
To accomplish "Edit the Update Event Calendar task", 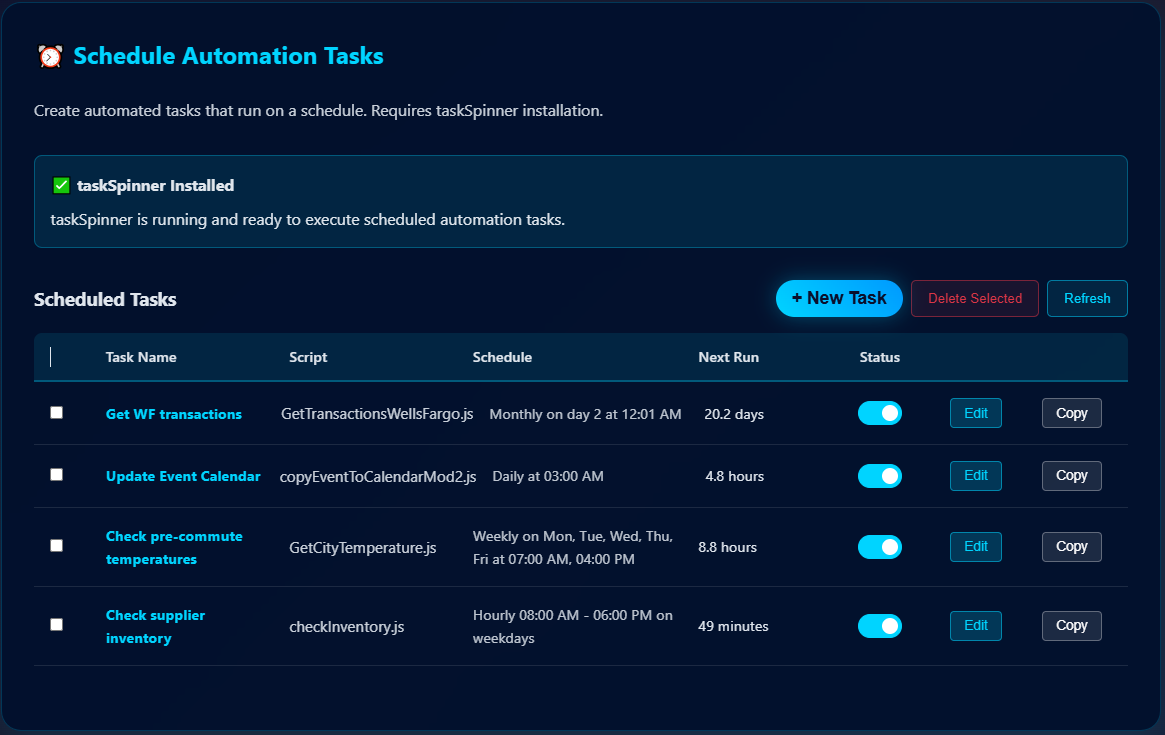I will coord(976,476).
